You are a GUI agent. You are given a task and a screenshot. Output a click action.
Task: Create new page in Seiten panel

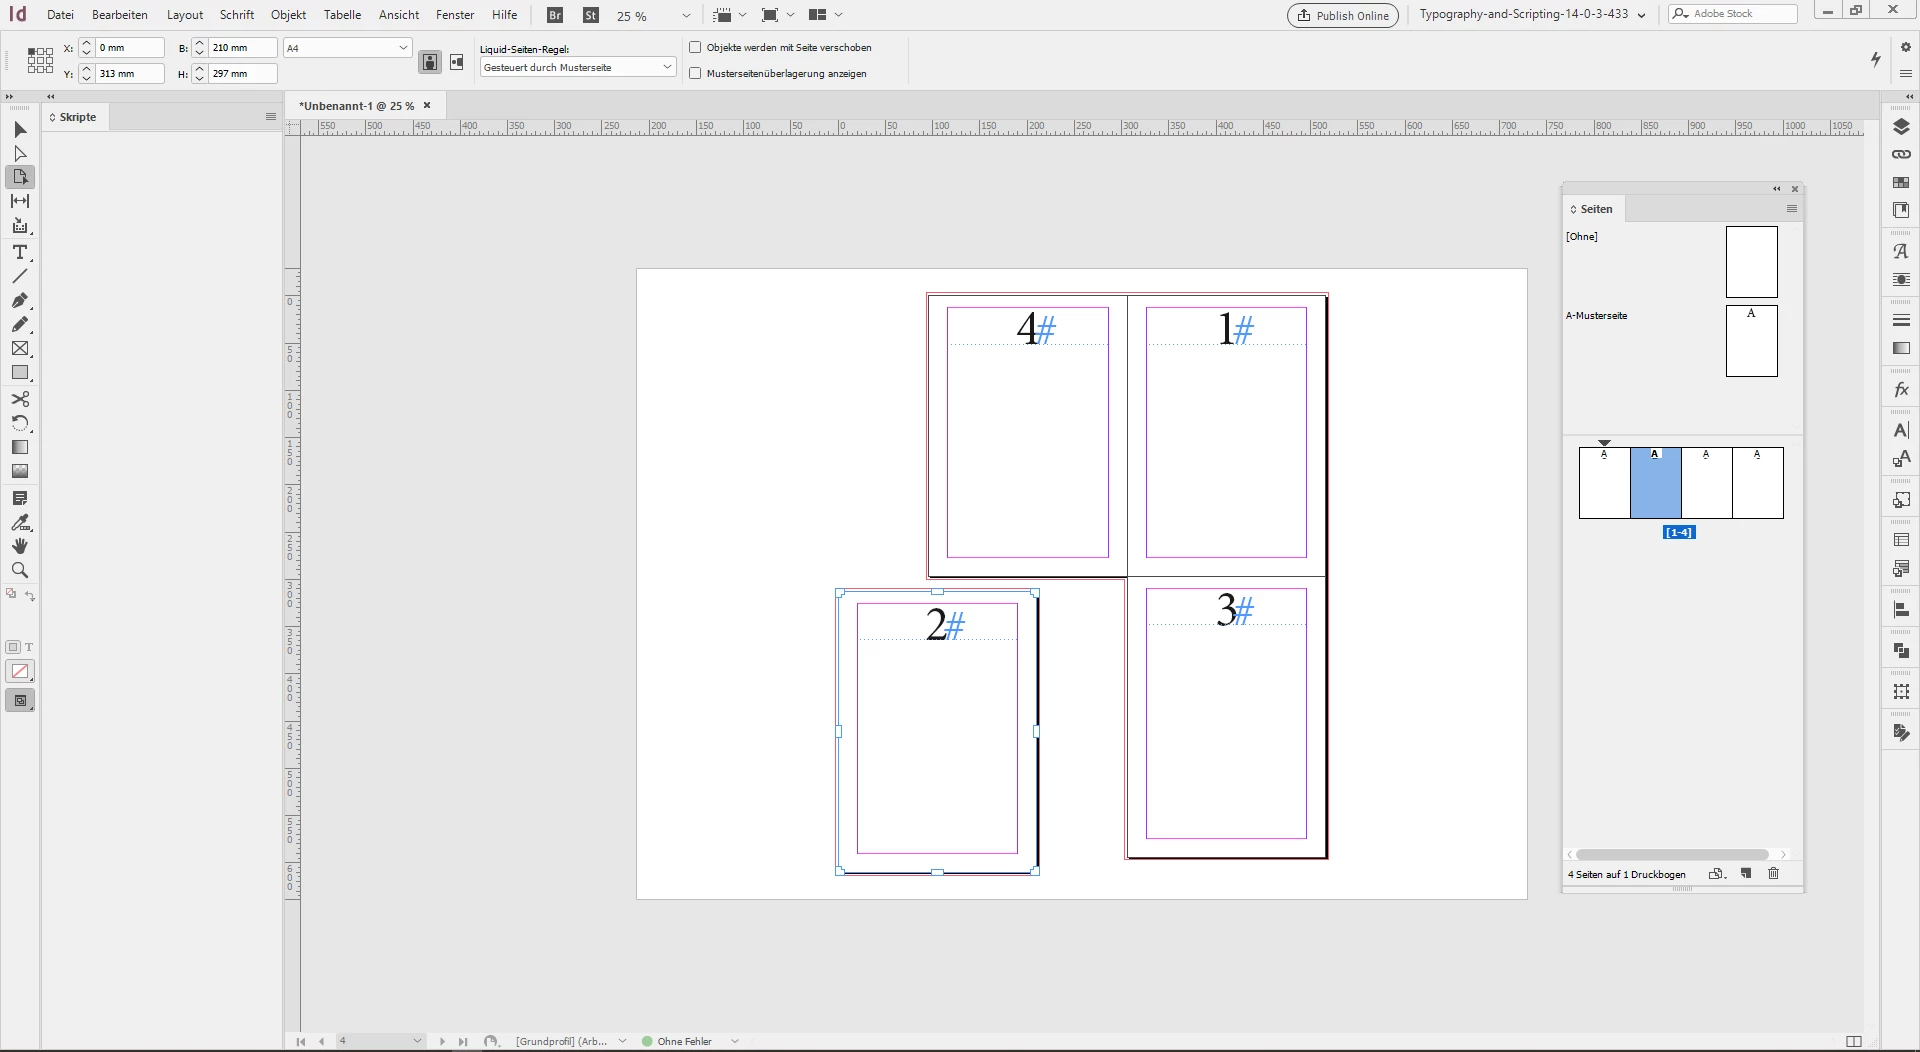pyautogui.click(x=1746, y=874)
